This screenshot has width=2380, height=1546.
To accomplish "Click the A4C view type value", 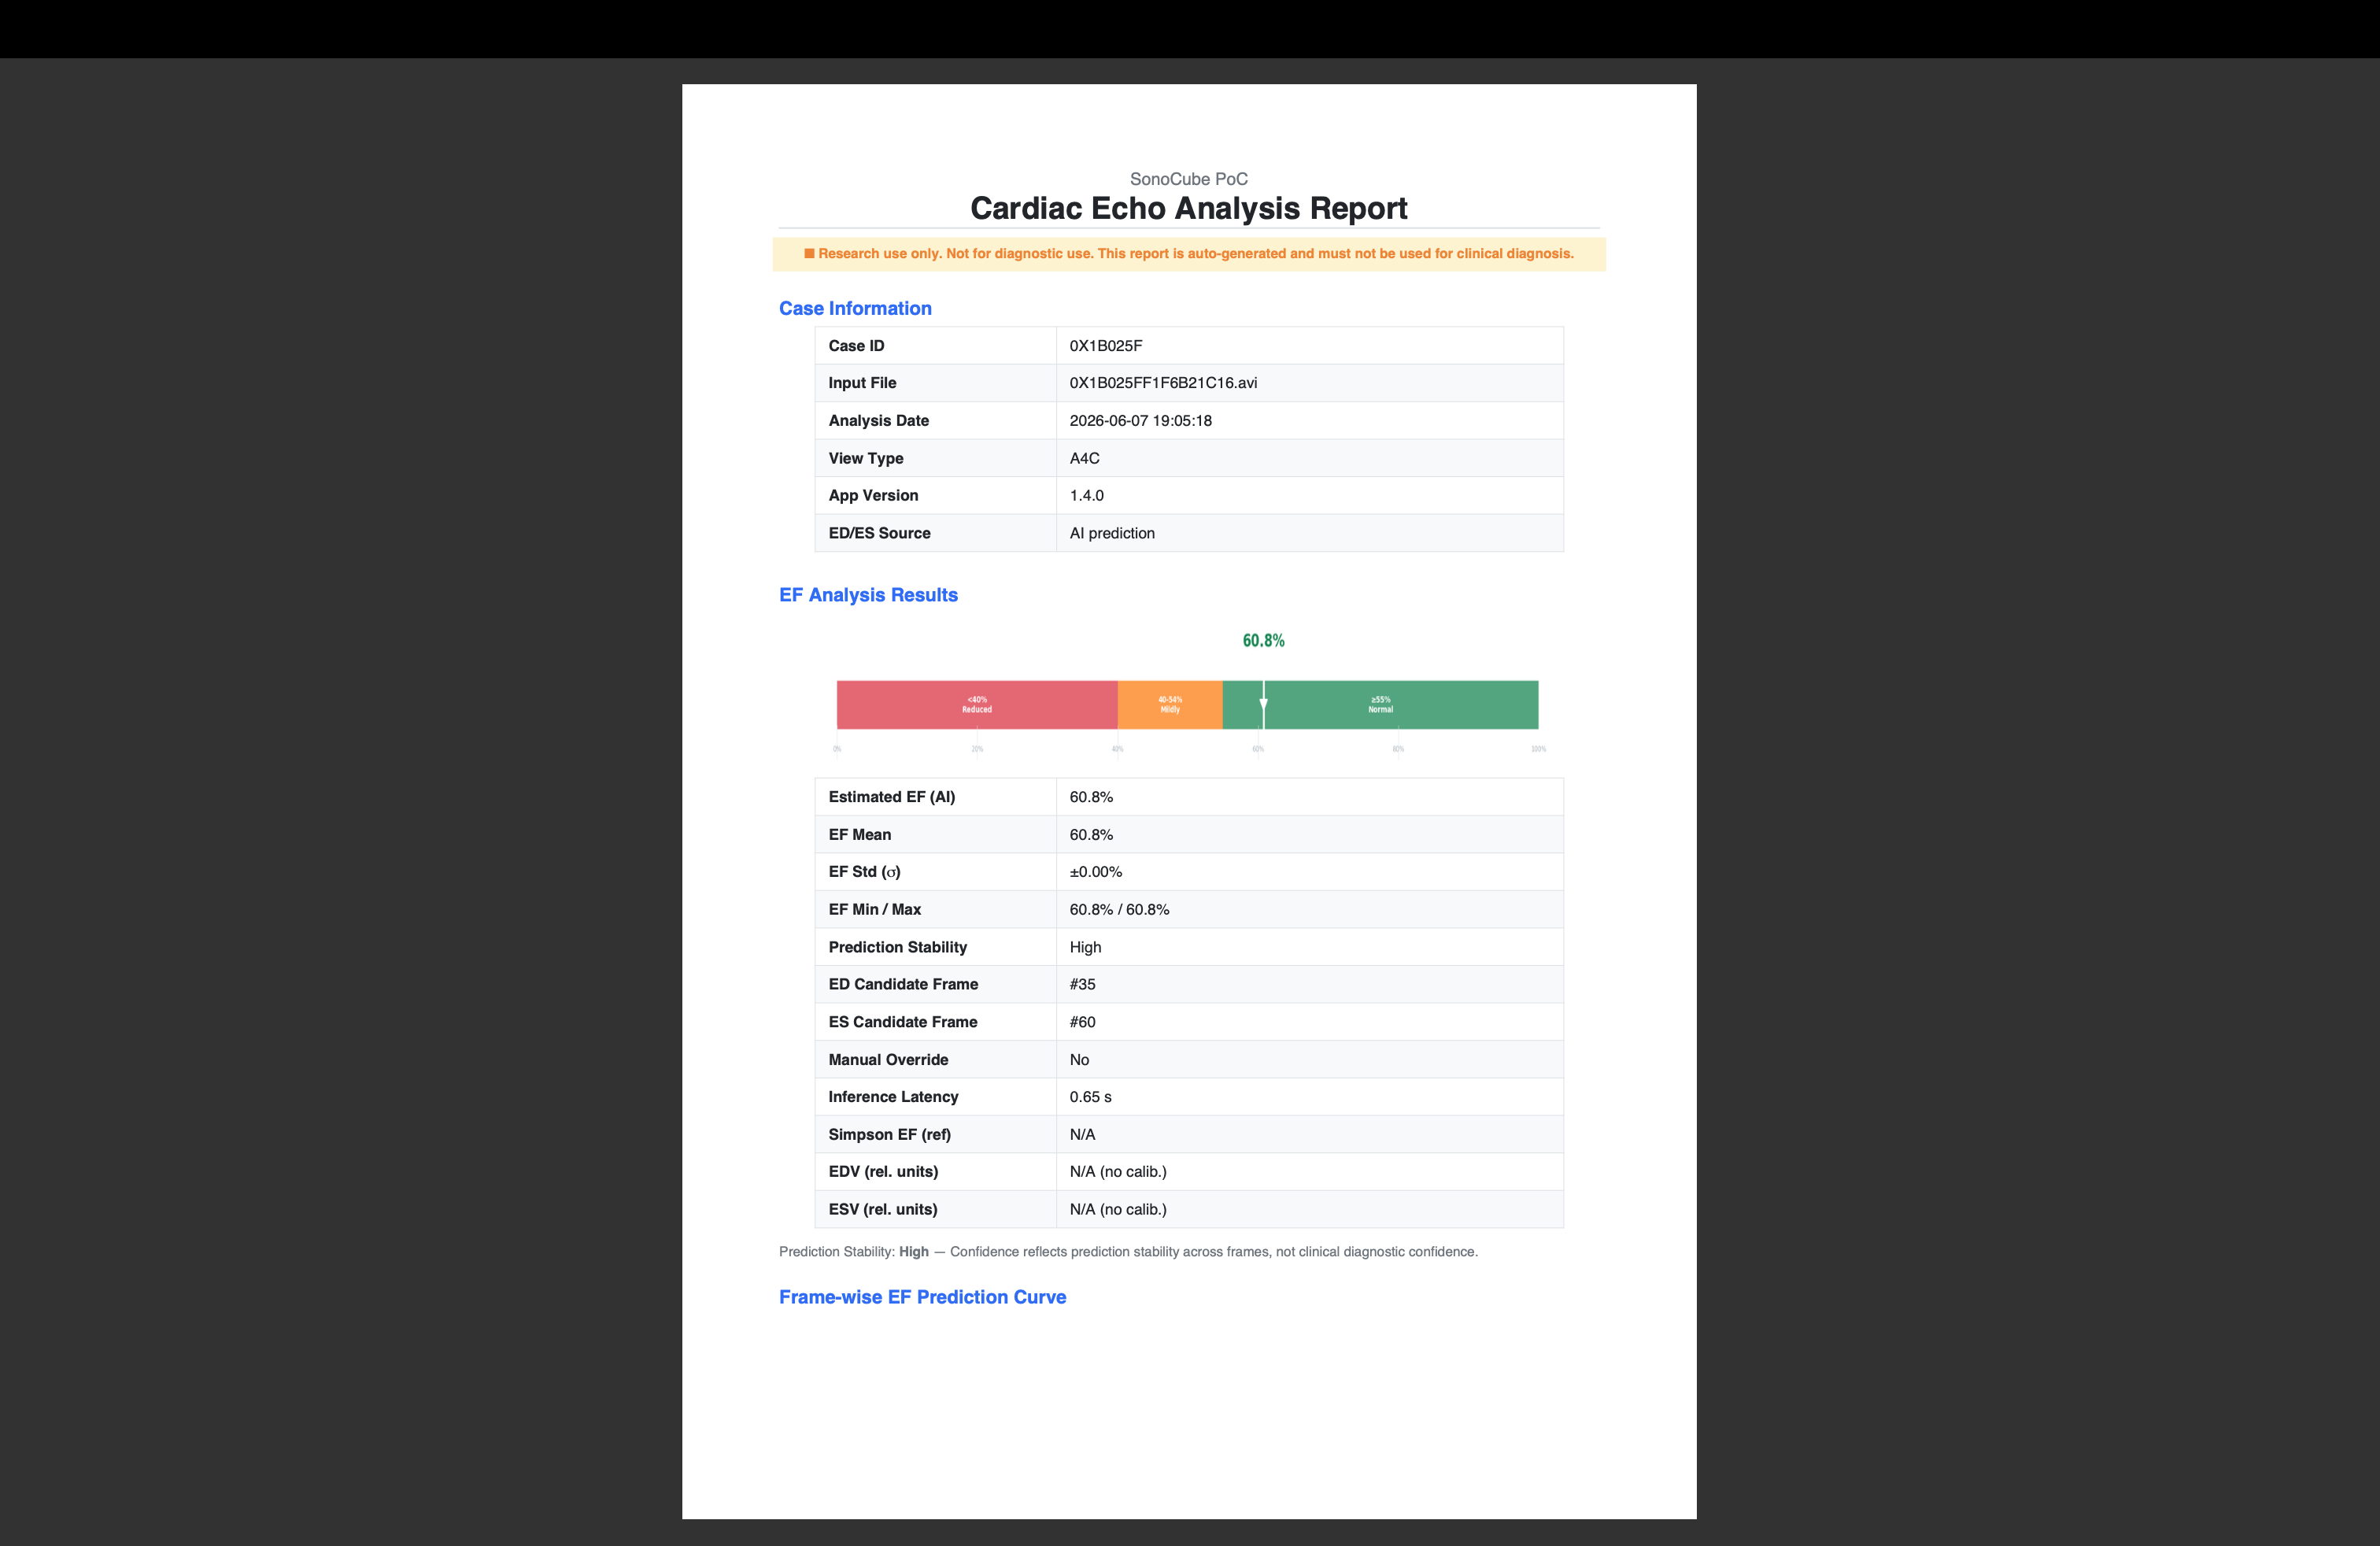I will [1084, 458].
